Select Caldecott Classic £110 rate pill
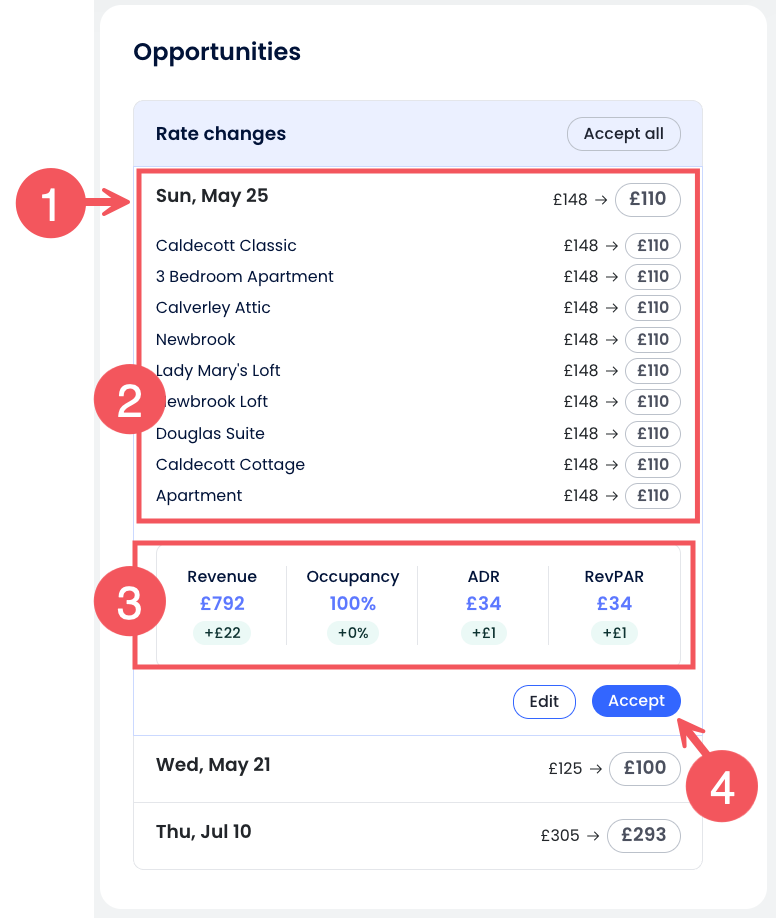Viewport: 776px width, 918px height. [652, 246]
